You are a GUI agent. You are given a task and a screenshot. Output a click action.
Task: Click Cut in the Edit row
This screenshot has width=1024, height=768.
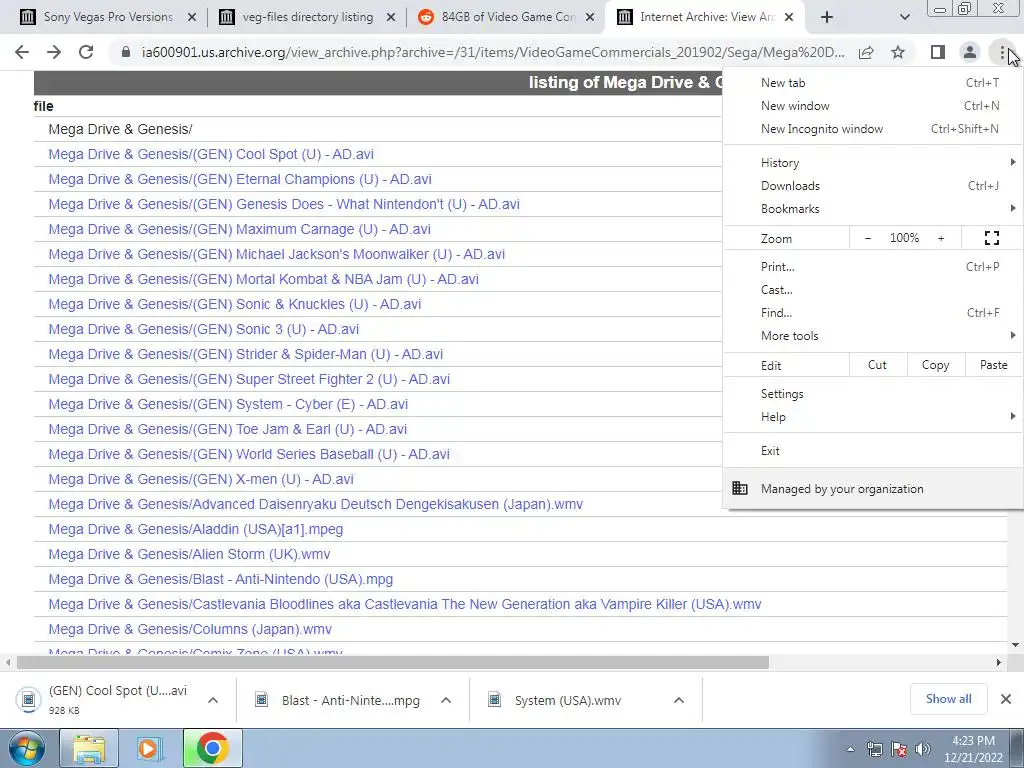coord(878,365)
